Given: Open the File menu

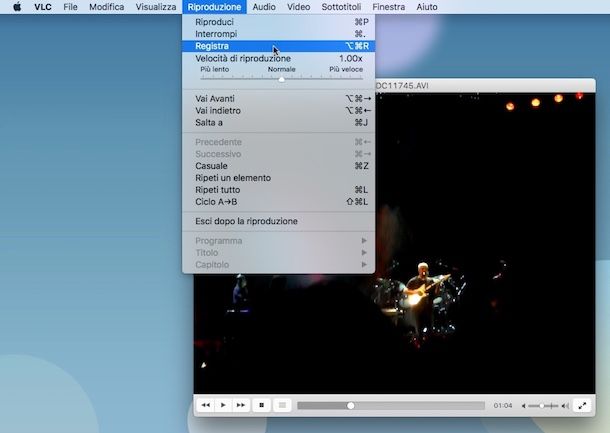Looking at the screenshot, I should [70, 7].
